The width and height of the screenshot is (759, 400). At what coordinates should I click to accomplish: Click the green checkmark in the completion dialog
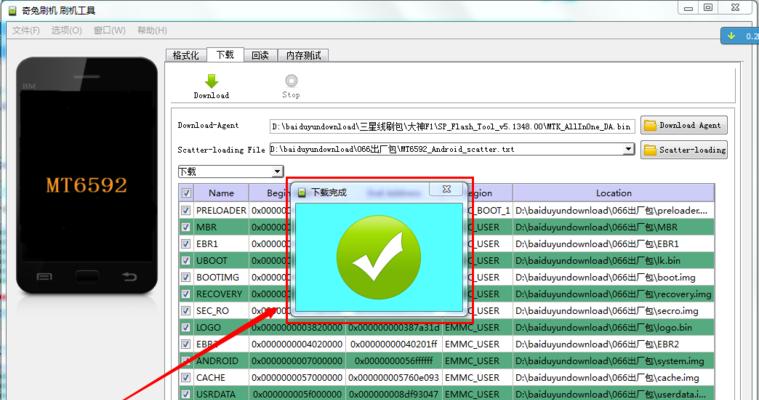point(379,257)
